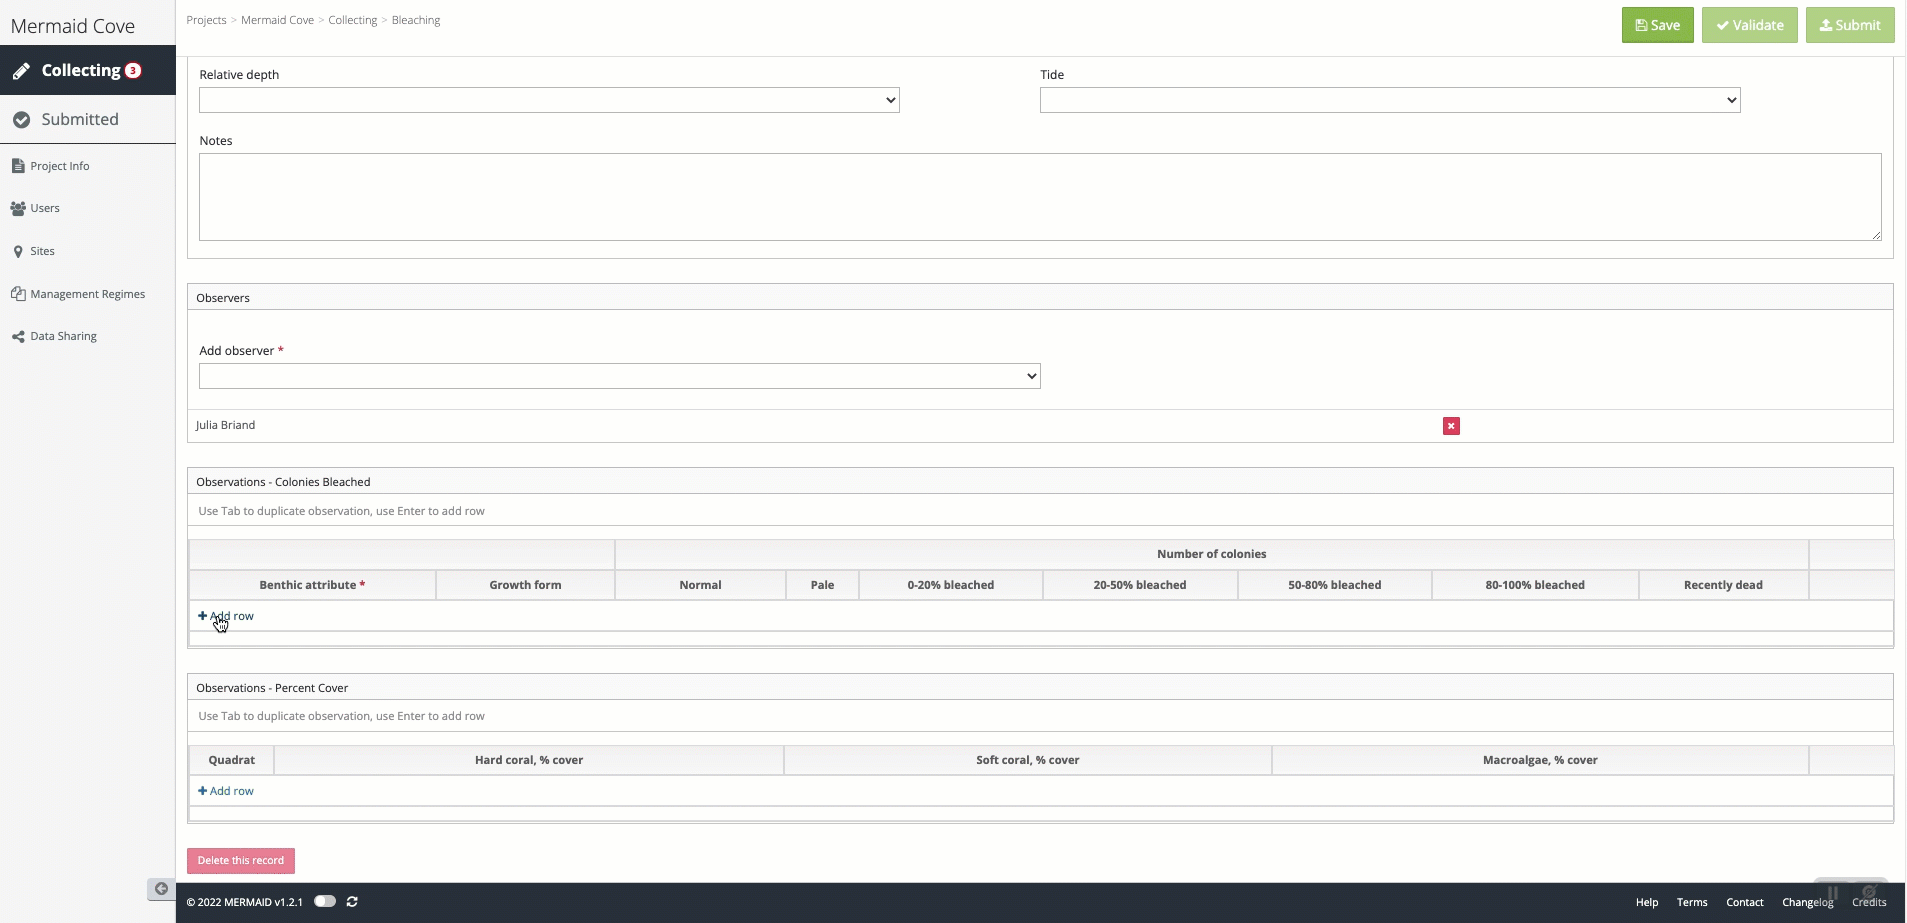This screenshot has height=923, width=1907.
Task: Open the Tide dropdown
Action: (x=1390, y=100)
